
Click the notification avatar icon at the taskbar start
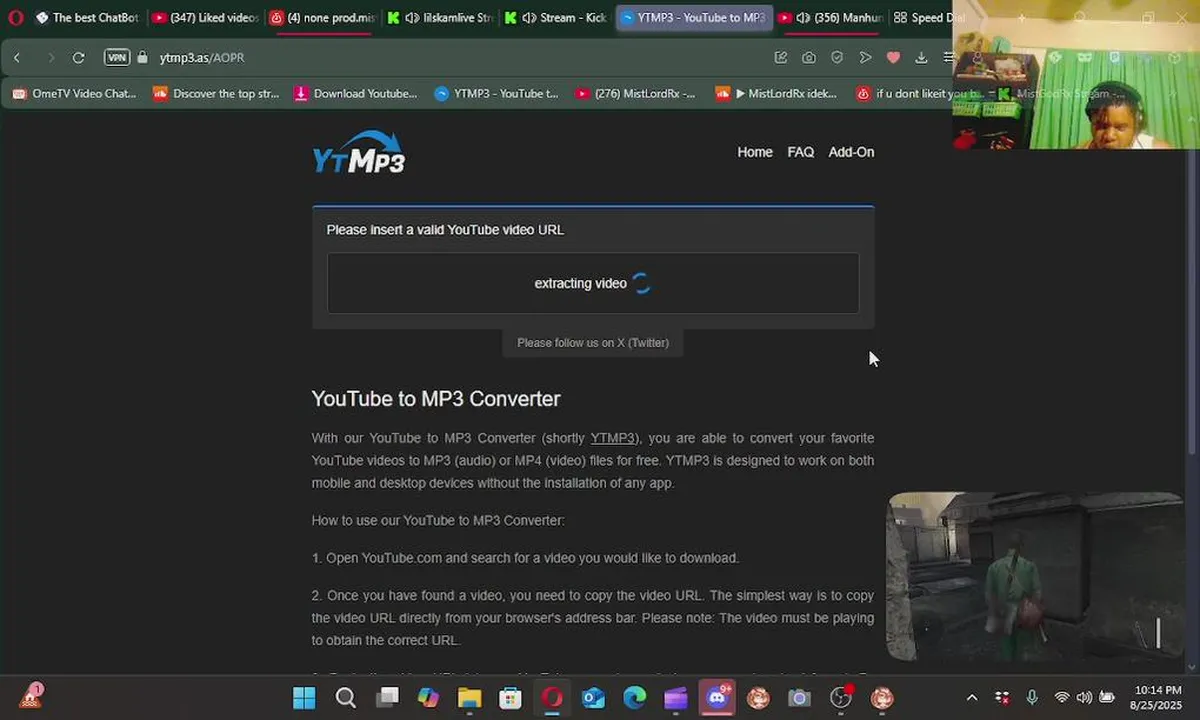tap(31, 695)
